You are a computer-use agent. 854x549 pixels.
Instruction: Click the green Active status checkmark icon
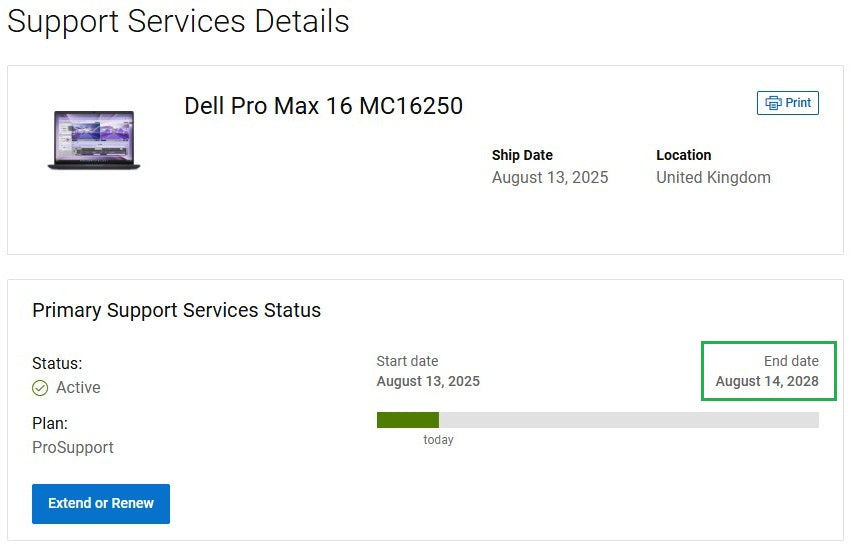click(x=40, y=388)
